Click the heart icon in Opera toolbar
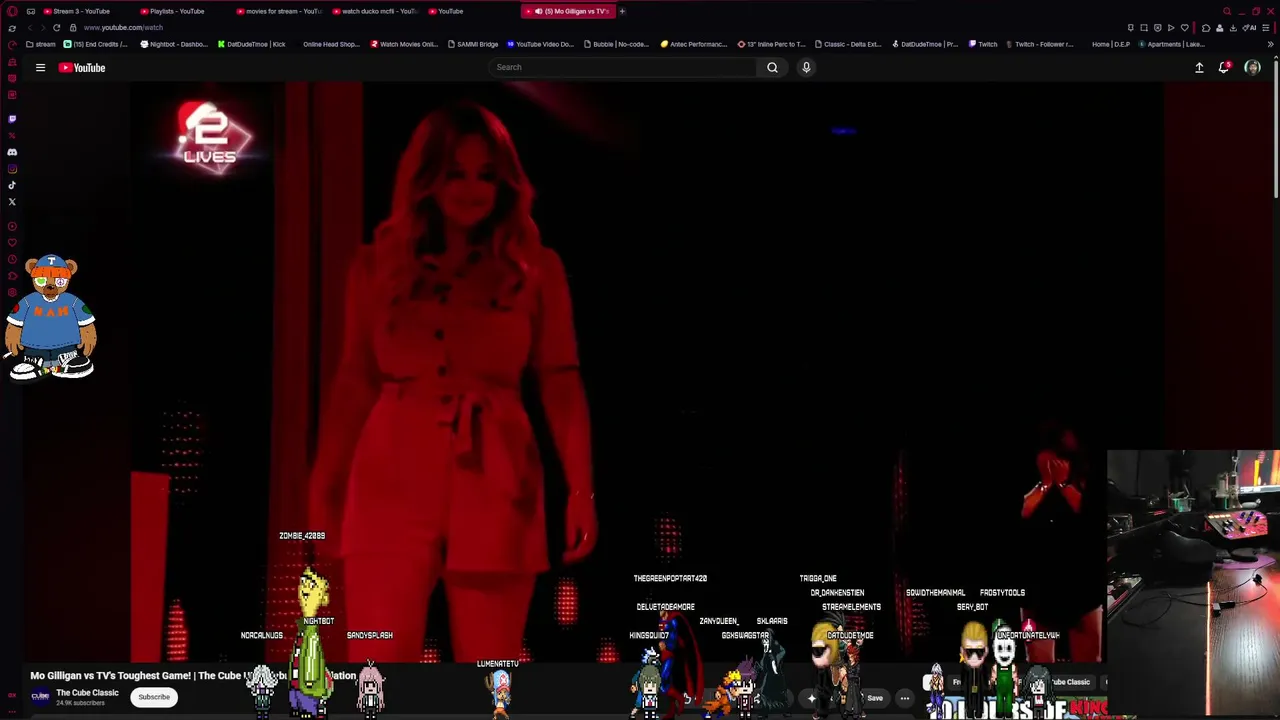This screenshot has height=720, width=1280. coord(1185,28)
